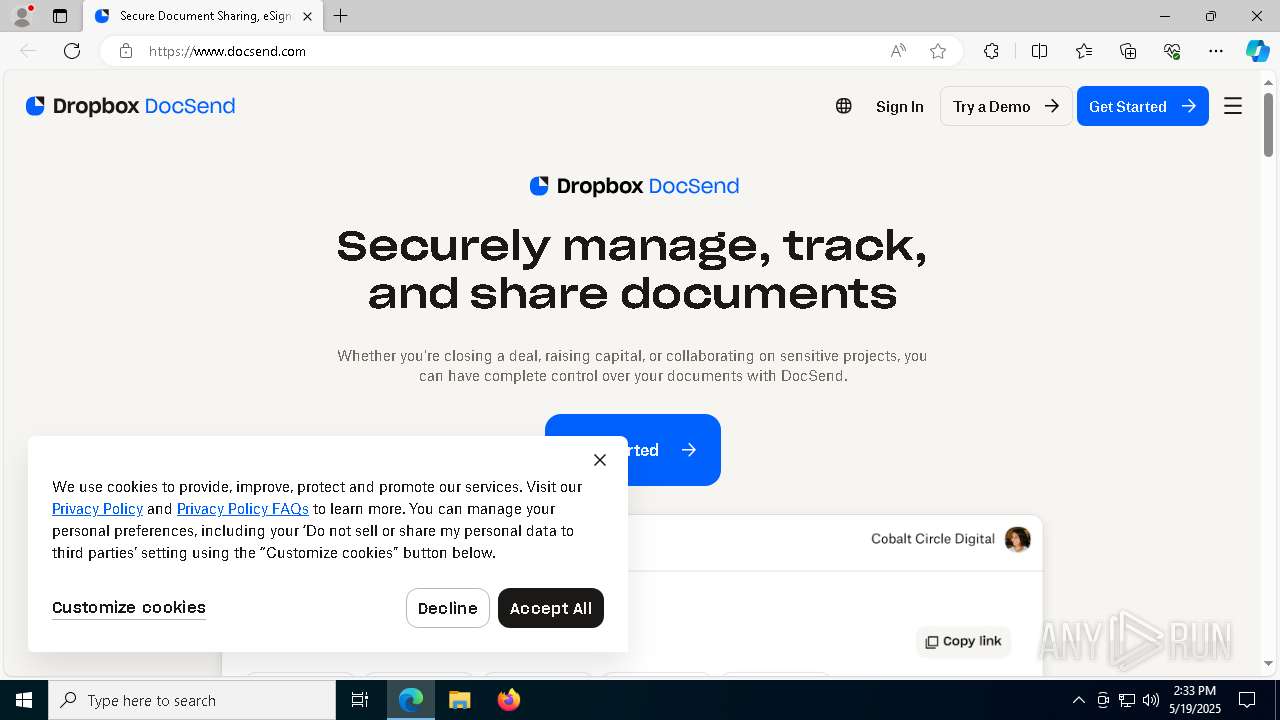Open Browser essentials icon
The image size is (1280, 720).
1172,51
